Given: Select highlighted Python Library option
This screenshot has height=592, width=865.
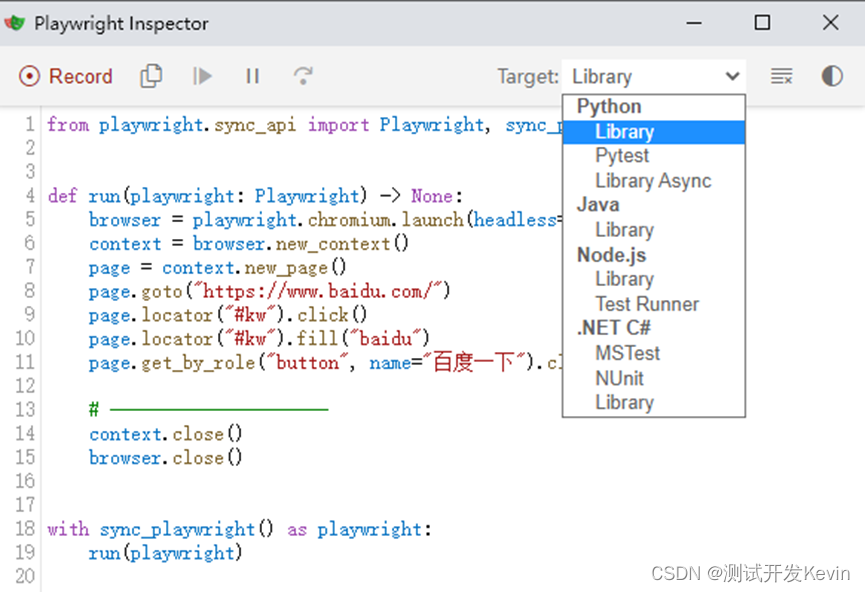Looking at the screenshot, I should 654,132.
